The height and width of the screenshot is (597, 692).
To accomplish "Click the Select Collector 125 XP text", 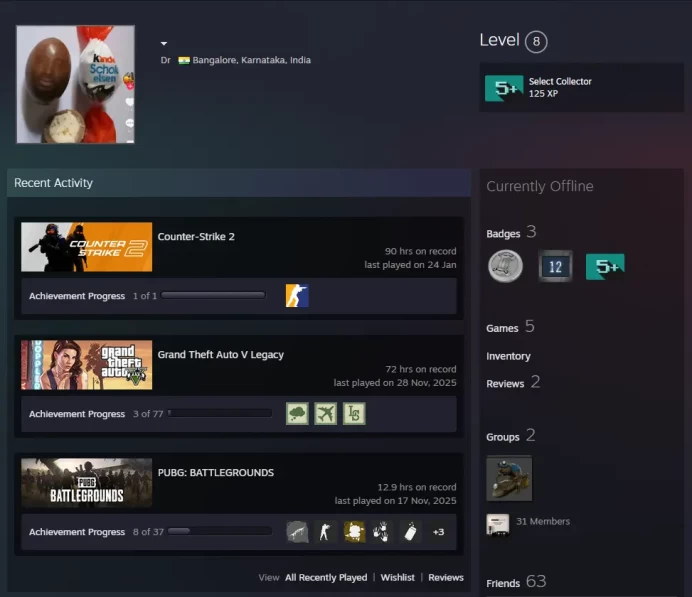I will [560, 87].
